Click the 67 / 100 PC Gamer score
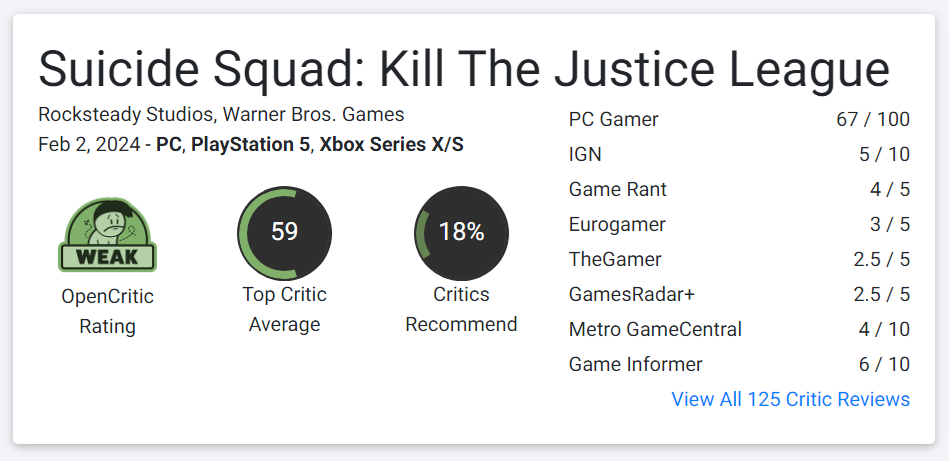949x461 pixels. [x=873, y=119]
